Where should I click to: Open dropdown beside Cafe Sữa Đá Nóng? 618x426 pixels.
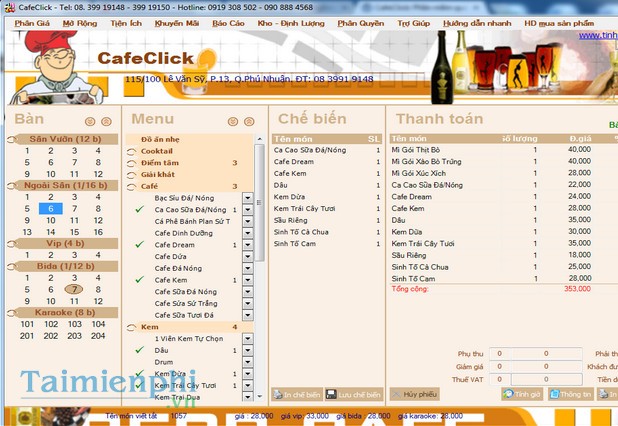coord(248,292)
